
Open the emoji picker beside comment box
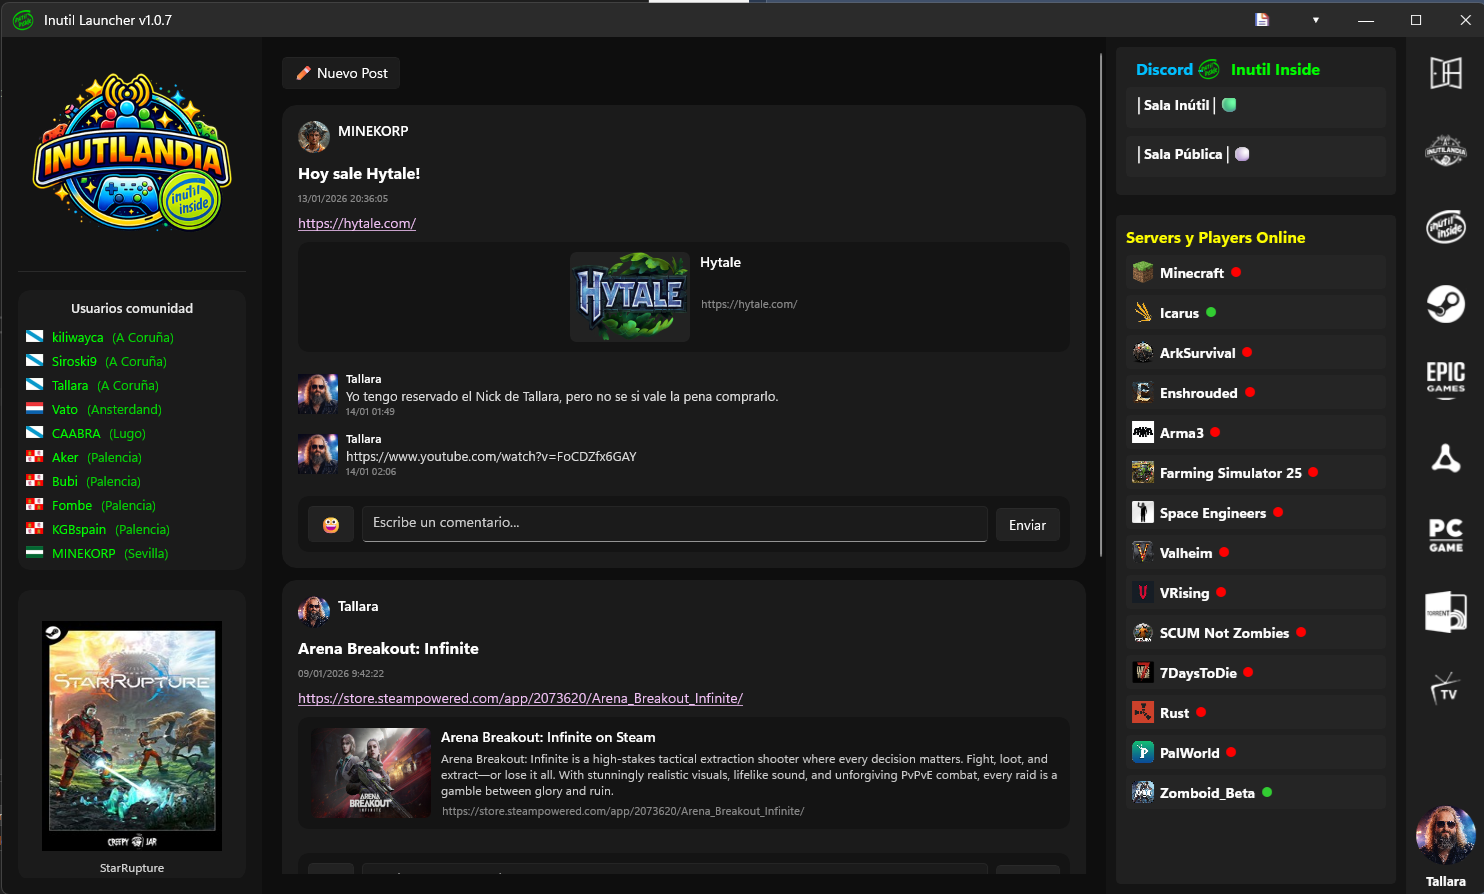(x=331, y=525)
